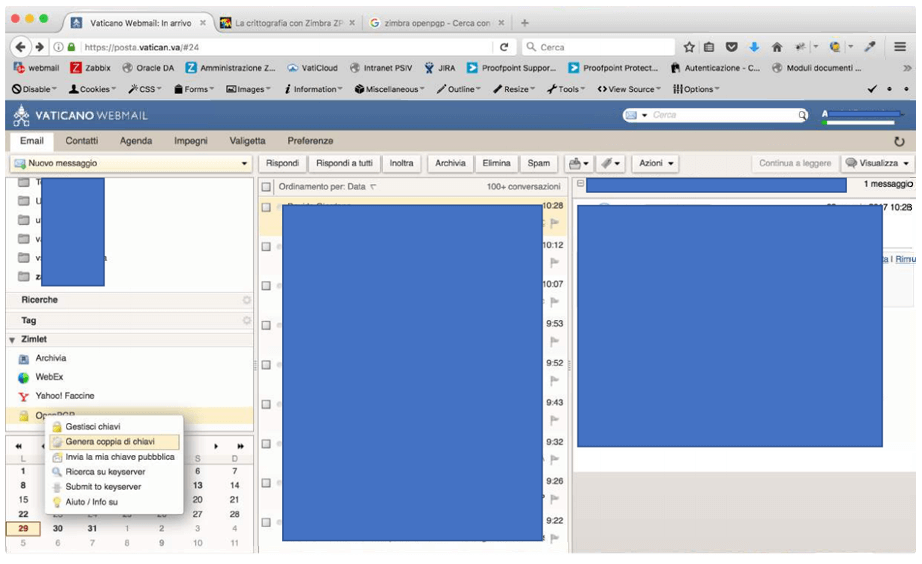Screen dimensions: 922x564
Task: Open the browser home page icon
Action: [x=777, y=47]
